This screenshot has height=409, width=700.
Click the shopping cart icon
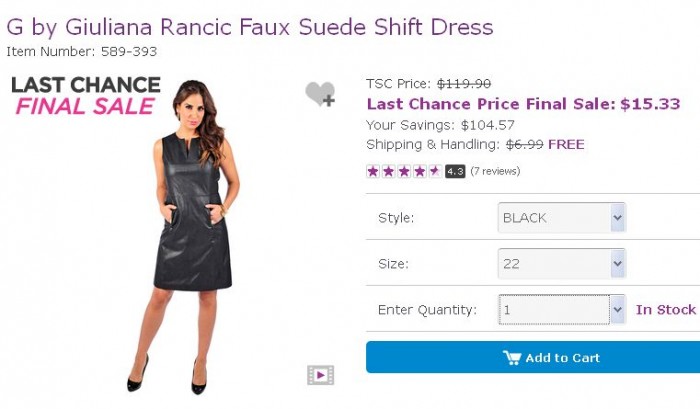tap(511, 357)
